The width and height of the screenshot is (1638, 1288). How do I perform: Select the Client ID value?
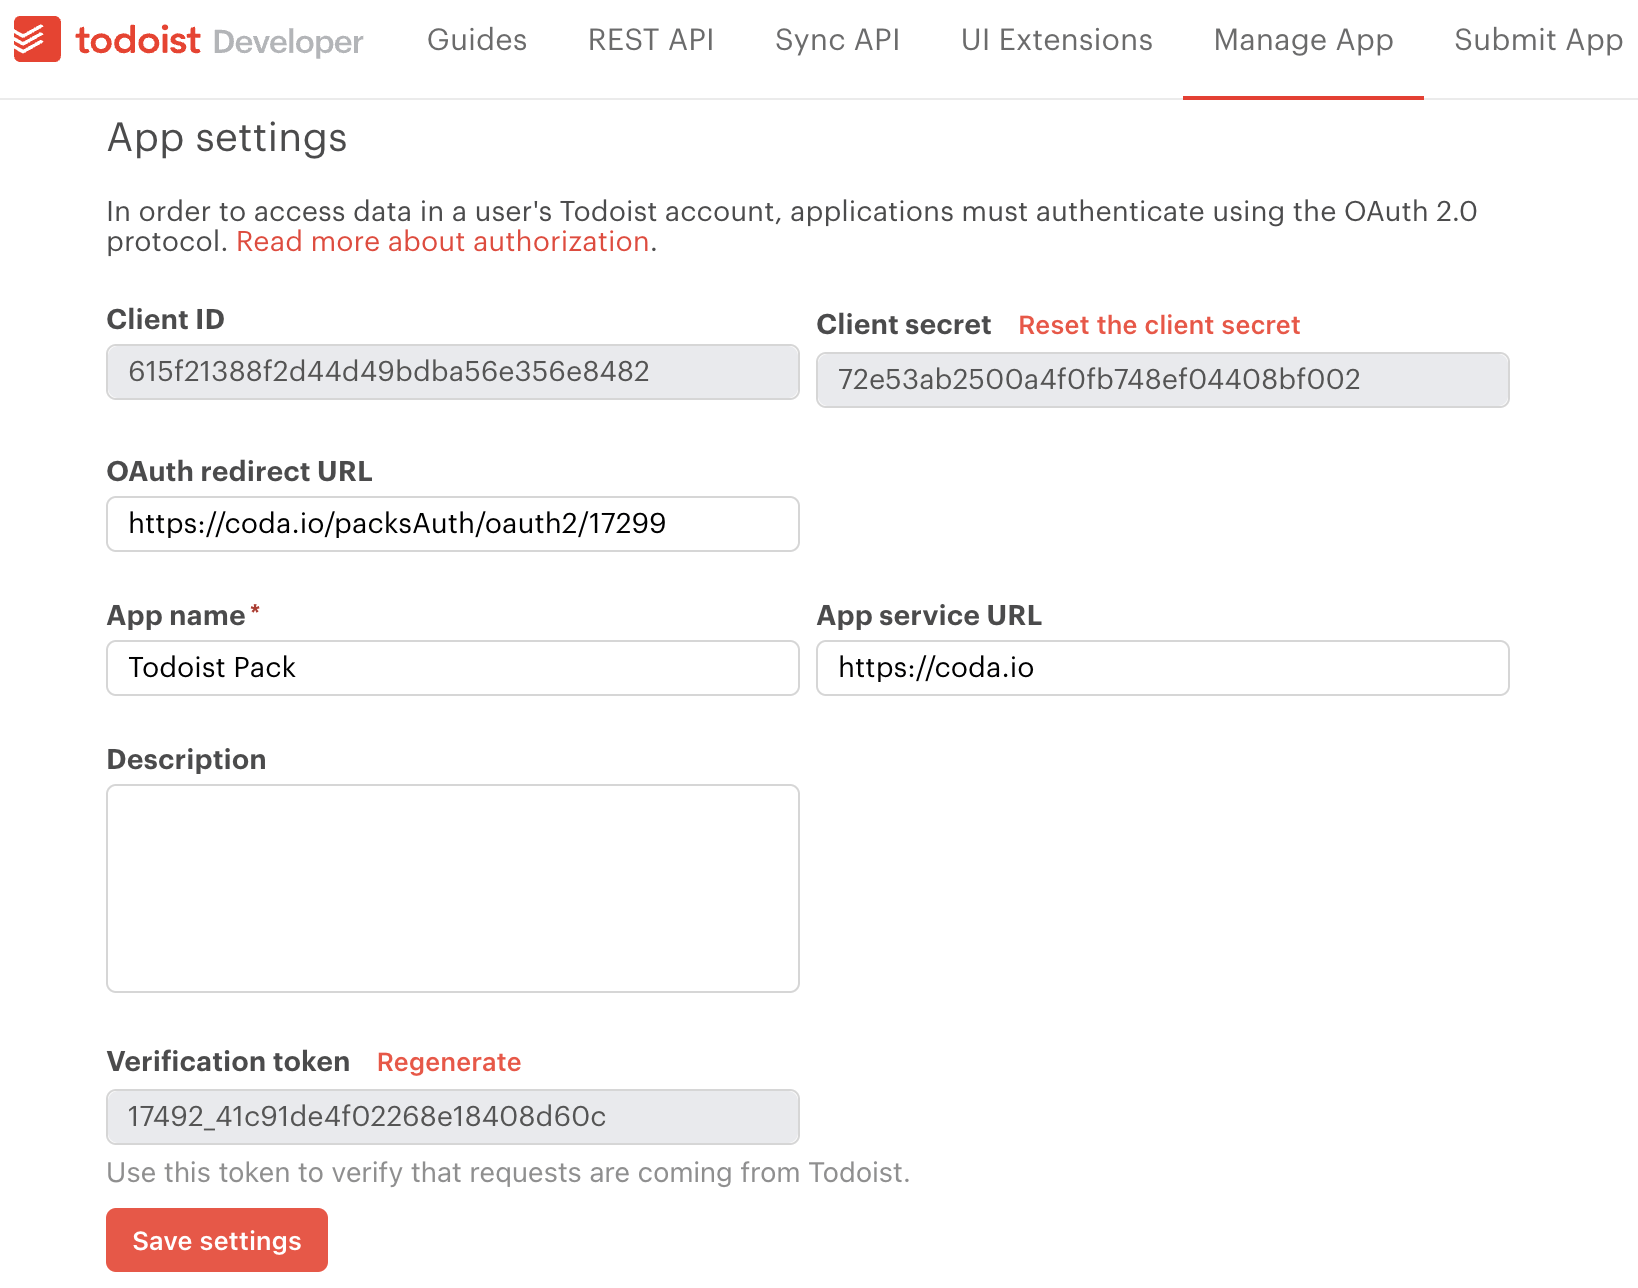pyautogui.click(x=452, y=371)
